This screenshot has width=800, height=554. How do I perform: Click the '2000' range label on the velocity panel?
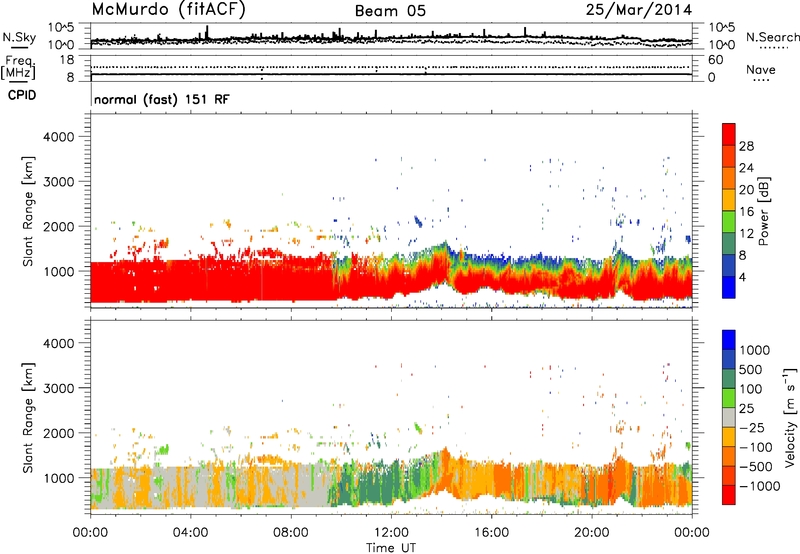[x=59, y=433]
